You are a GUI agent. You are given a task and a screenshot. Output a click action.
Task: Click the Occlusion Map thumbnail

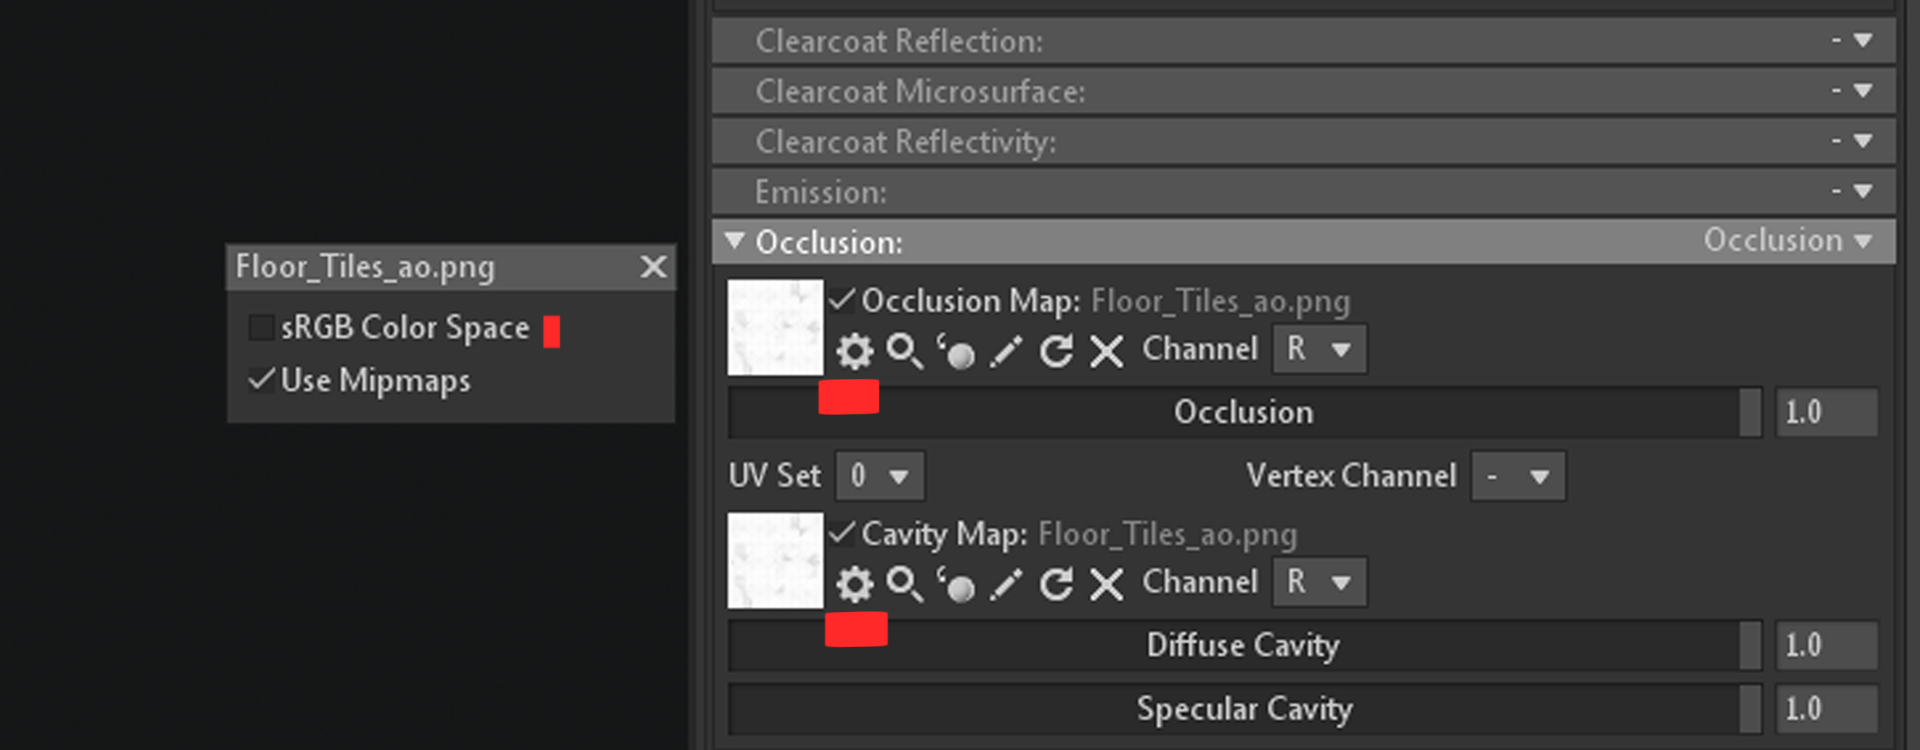point(774,327)
